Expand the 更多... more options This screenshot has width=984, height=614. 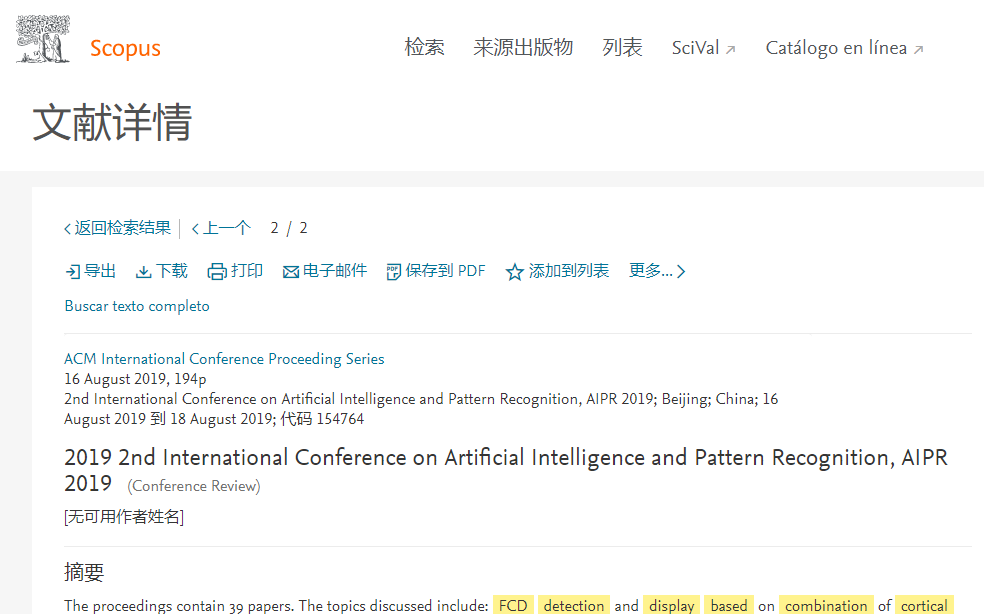(x=657, y=271)
